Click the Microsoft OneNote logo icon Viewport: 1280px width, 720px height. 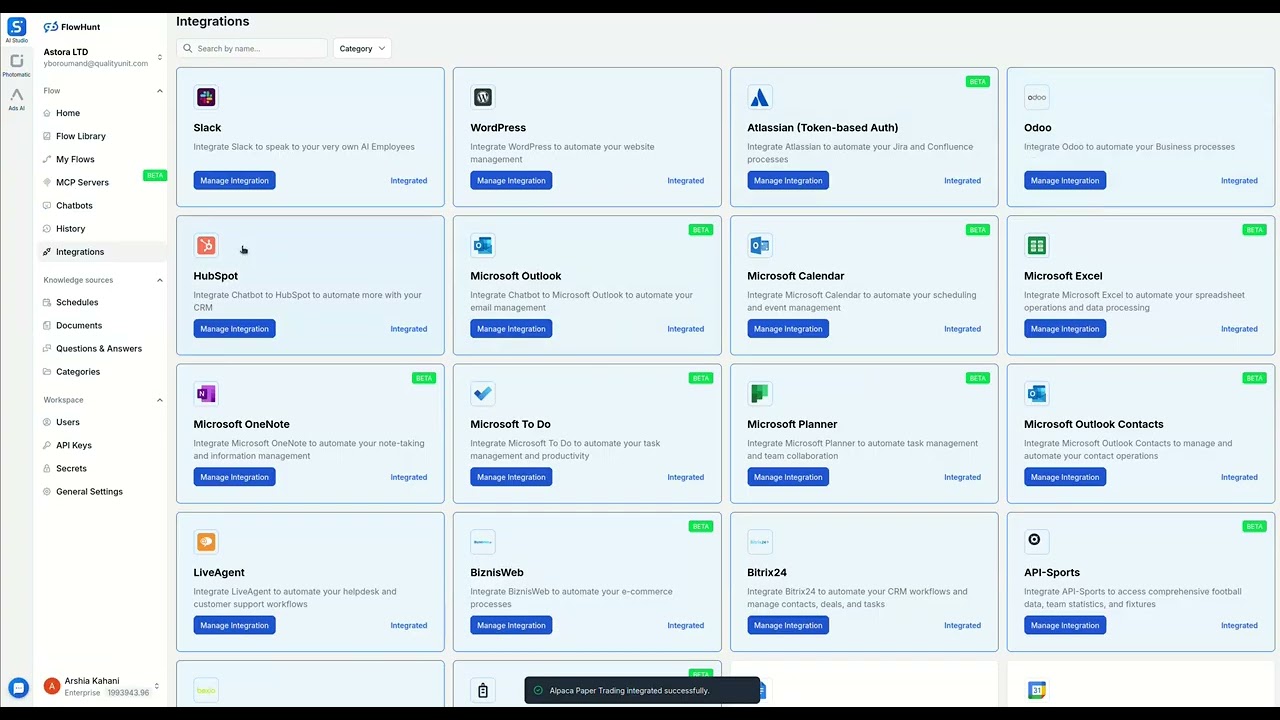pos(206,393)
